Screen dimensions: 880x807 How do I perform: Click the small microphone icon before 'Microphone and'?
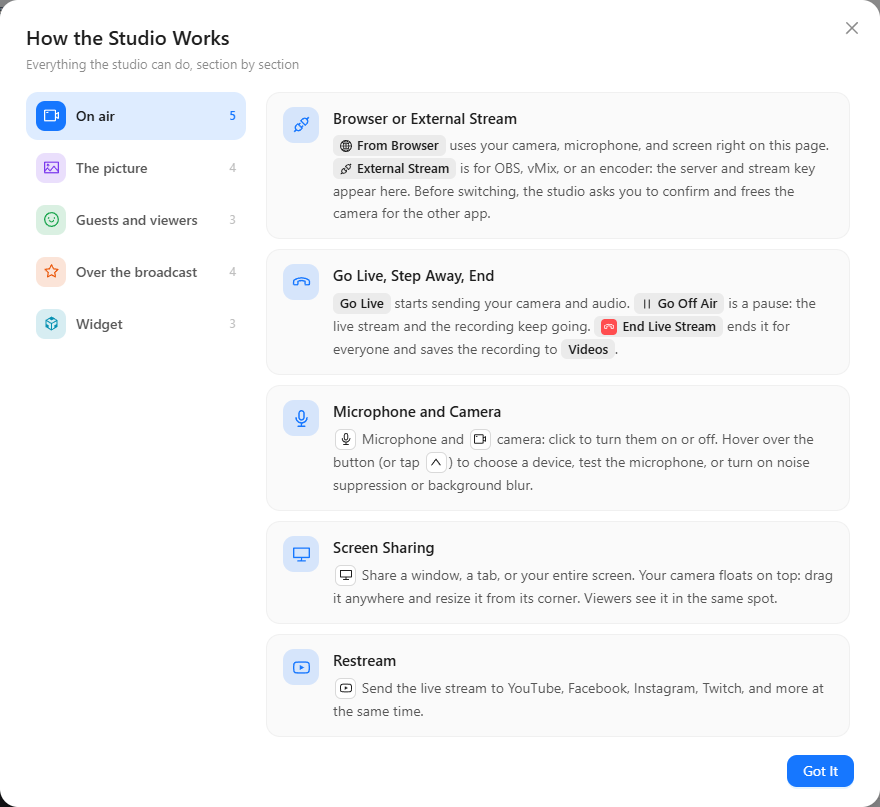346,439
